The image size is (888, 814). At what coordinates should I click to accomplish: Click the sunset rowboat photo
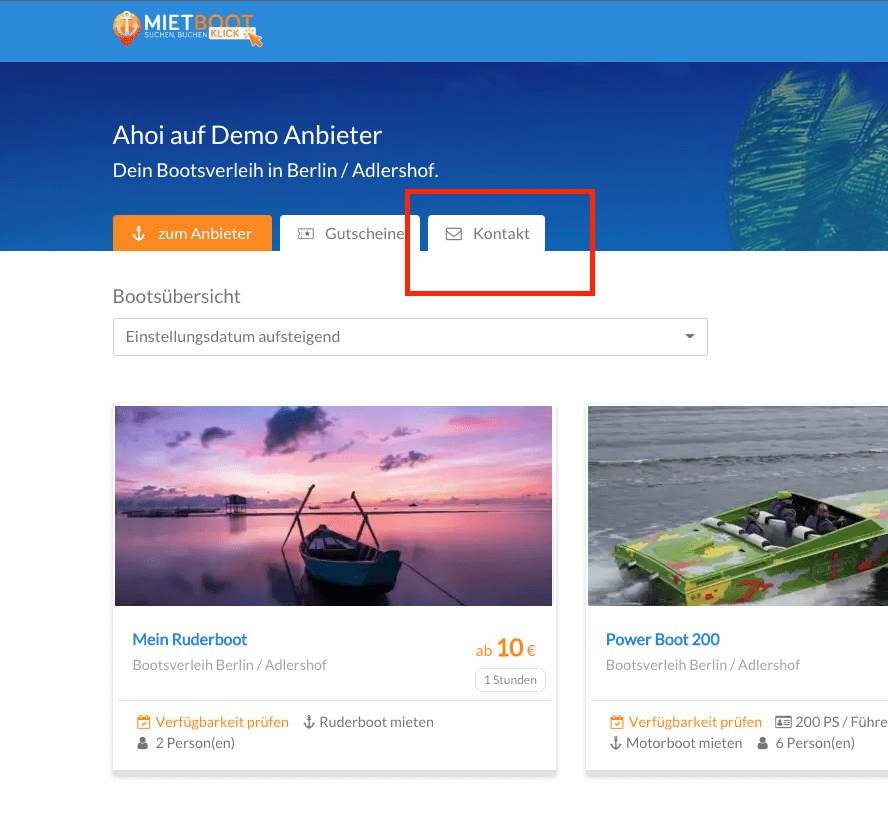pos(333,505)
